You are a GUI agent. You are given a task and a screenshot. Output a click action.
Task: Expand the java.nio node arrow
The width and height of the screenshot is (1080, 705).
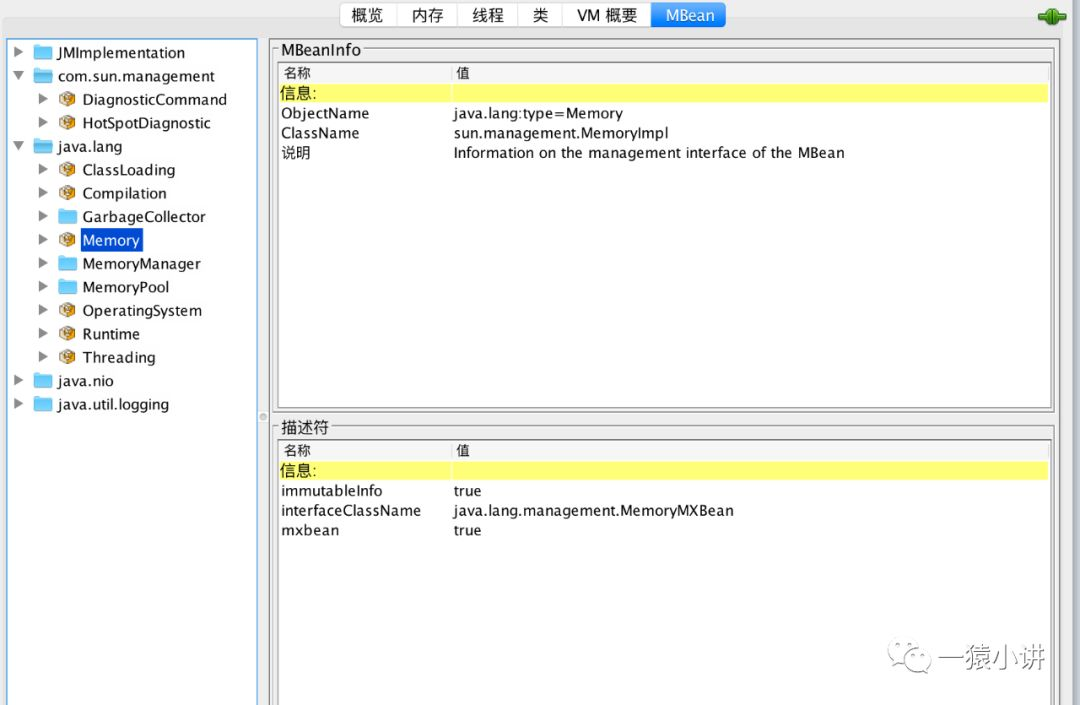click(x=19, y=380)
